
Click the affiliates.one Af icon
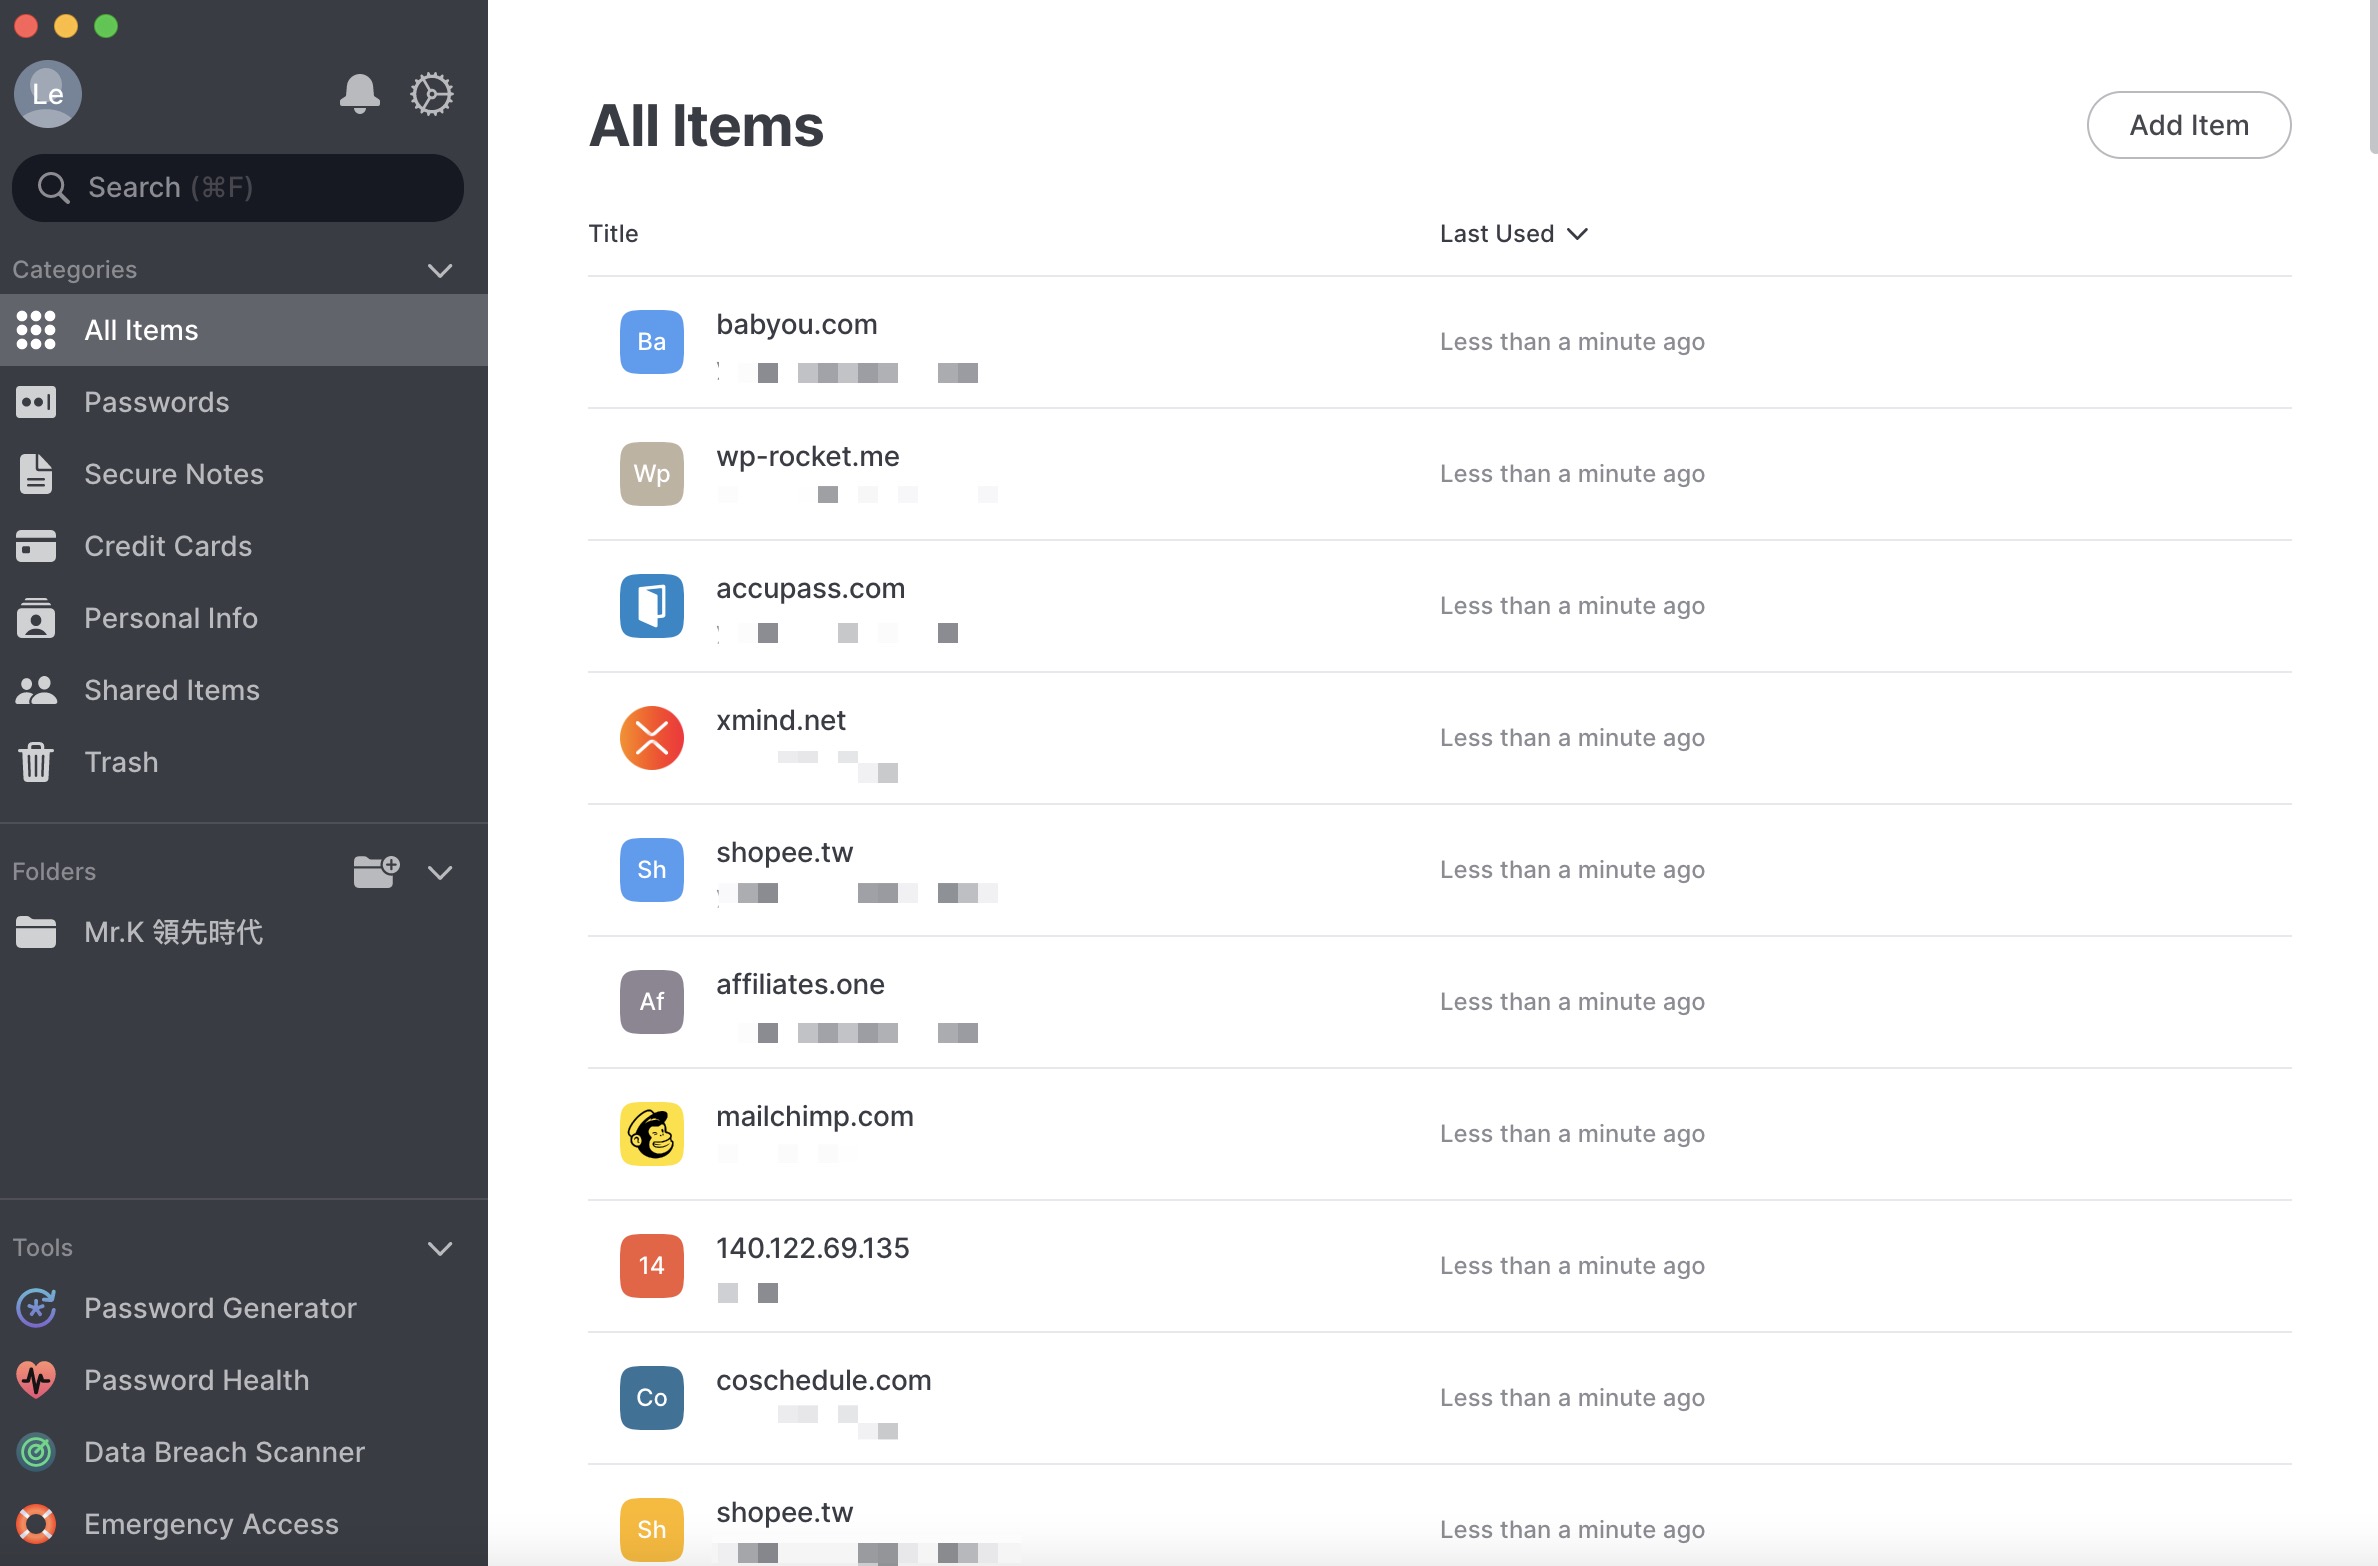(x=652, y=1002)
